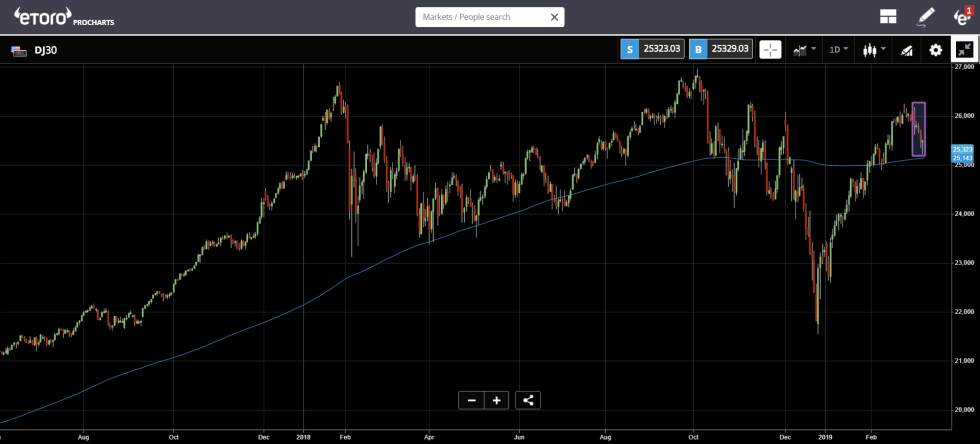The height and width of the screenshot is (444, 980).
Task: Click the Buy button at 25329.03
Action: coord(719,49)
